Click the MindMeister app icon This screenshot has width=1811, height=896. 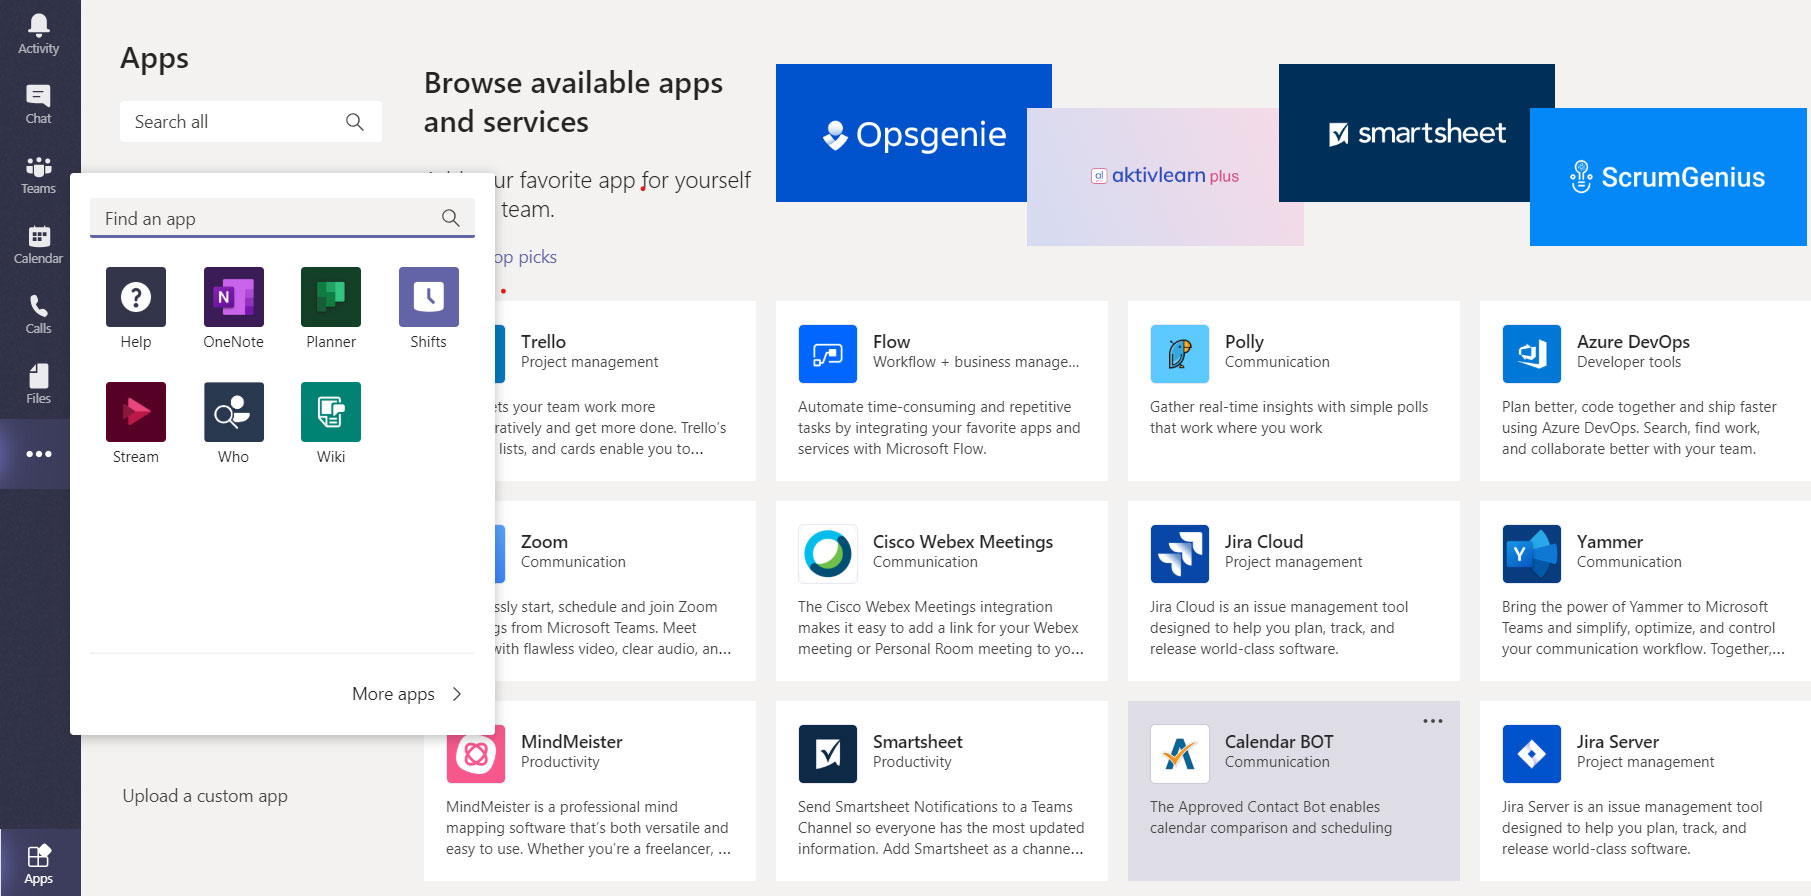click(x=476, y=754)
